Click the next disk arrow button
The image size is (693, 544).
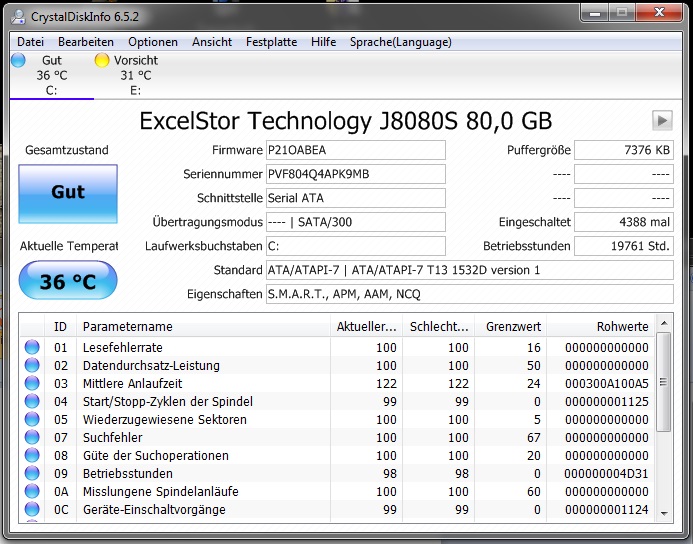click(662, 120)
